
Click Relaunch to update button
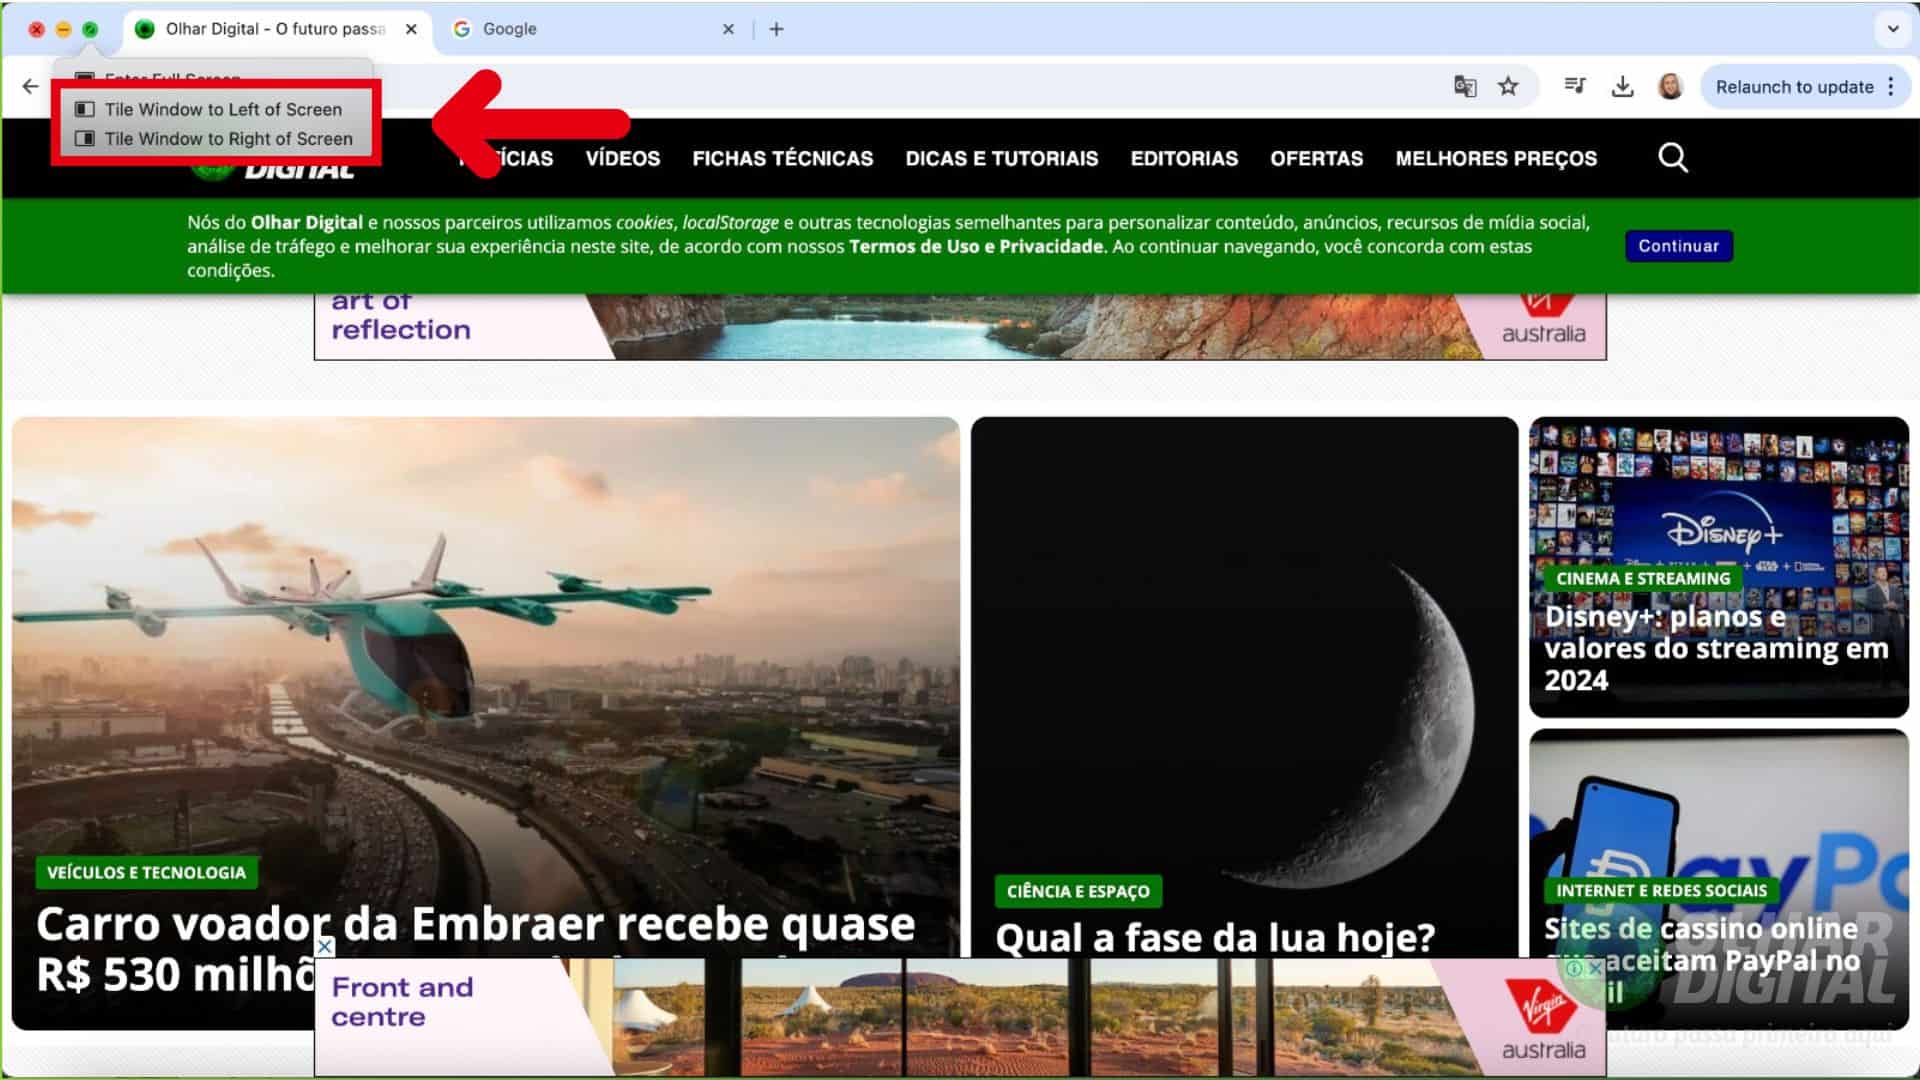1794,87
